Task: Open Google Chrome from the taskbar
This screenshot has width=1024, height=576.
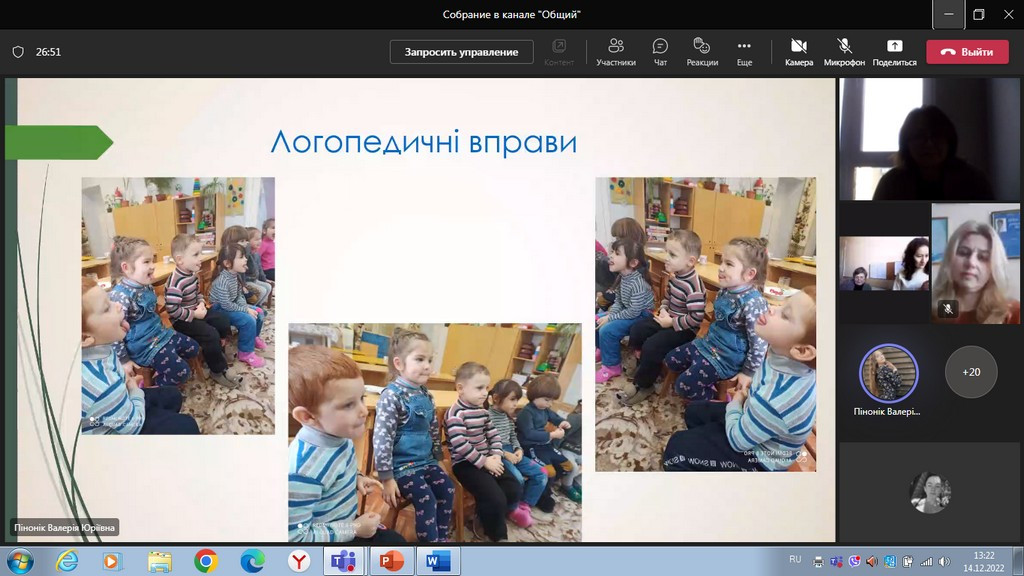Action: point(206,561)
